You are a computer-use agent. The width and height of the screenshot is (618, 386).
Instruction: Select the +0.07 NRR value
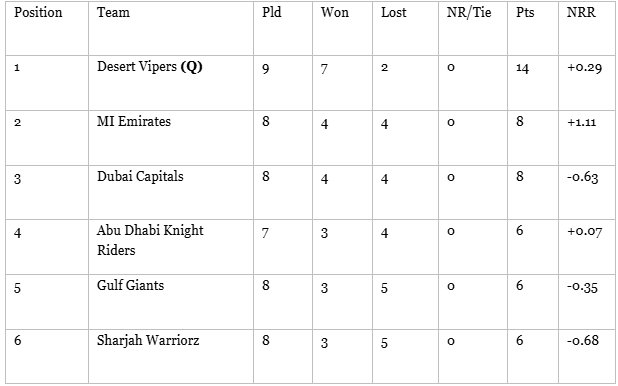point(584,231)
